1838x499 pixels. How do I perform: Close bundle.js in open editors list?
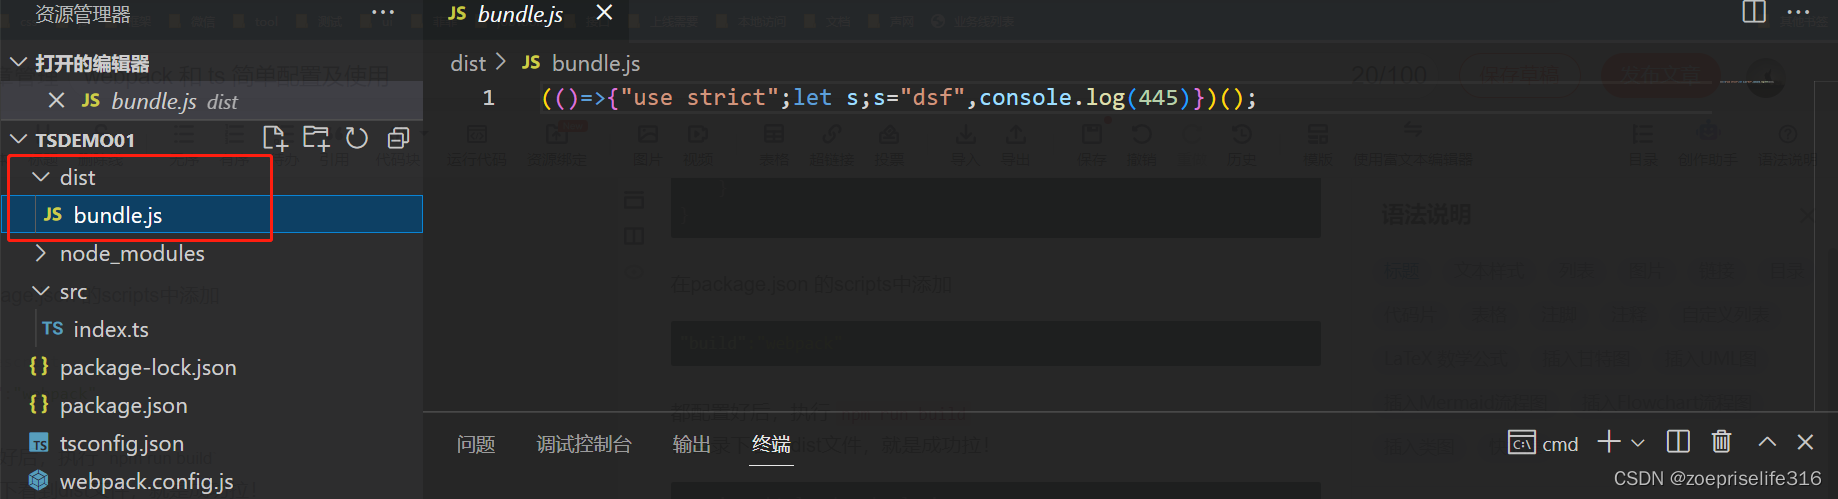57,101
